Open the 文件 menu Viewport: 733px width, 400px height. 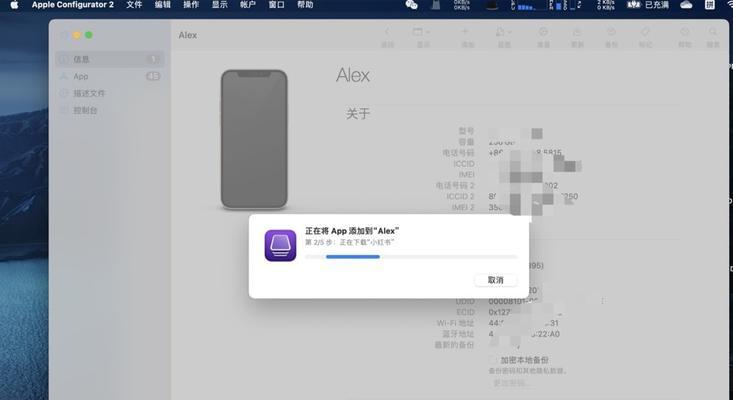pos(134,5)
